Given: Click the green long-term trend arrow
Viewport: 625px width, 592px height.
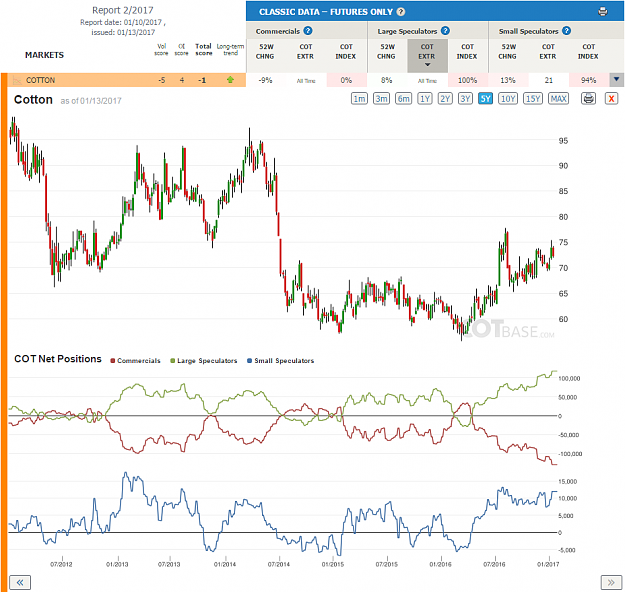Looking at the screenshot, I should (230, 80).
